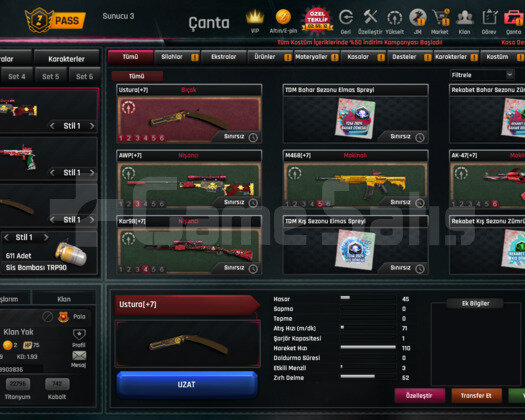Open the Klan icon in top bar
Image resolution: width=525 pixels, height=420 pixels.
click(464, 18)
